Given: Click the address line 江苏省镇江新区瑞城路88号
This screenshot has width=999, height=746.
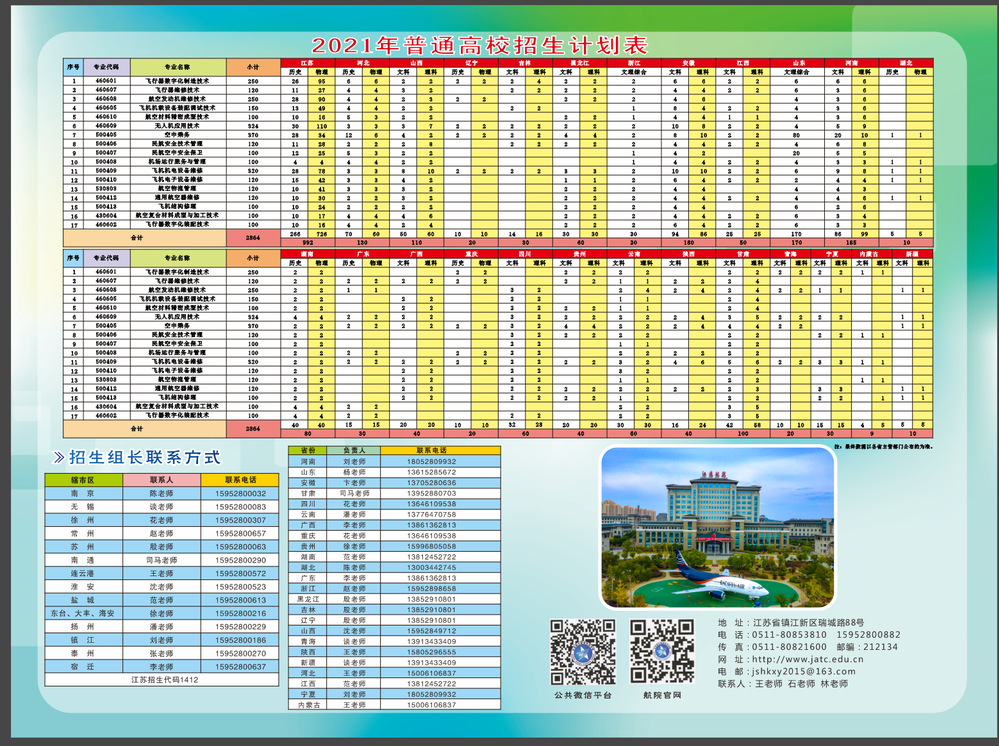Looking at the screenshot, I should tap(808, 622).
